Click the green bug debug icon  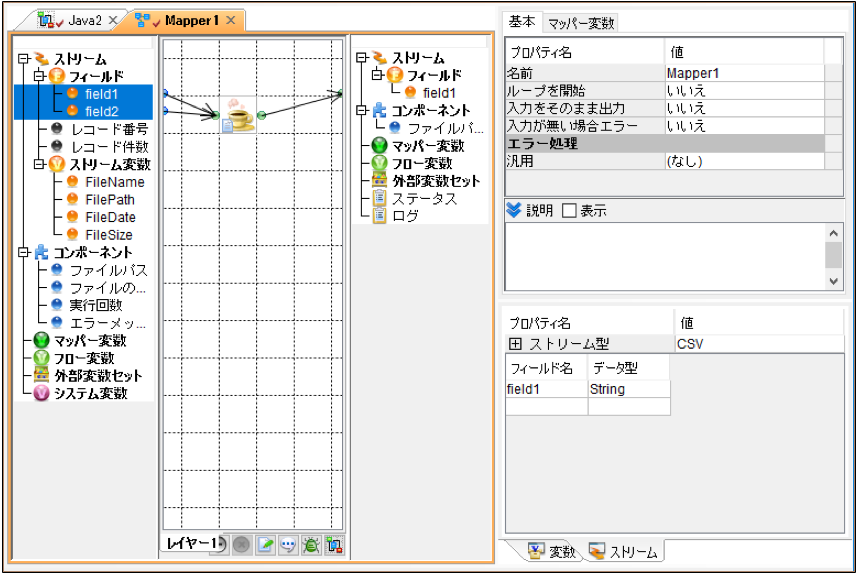pyautogui.click(x=311, y=545)
